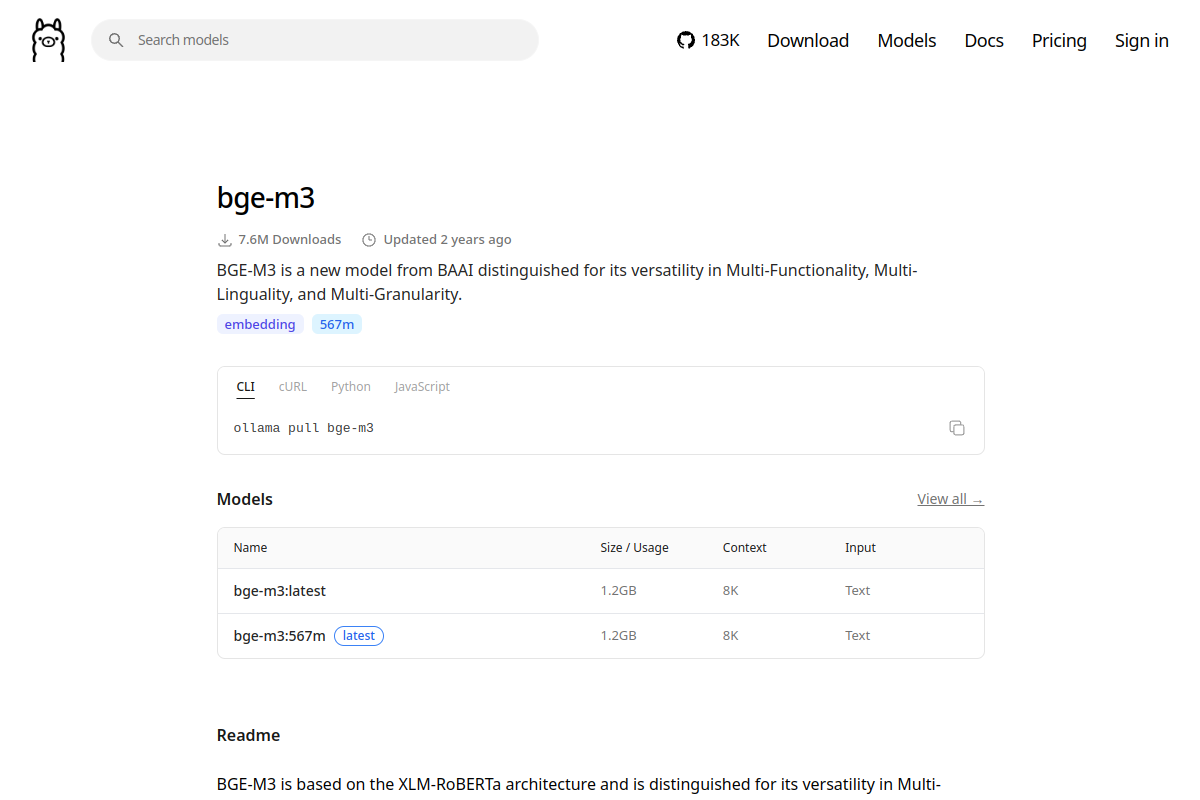
Task: Click the 567m size tag
Action: coord(337,324)
